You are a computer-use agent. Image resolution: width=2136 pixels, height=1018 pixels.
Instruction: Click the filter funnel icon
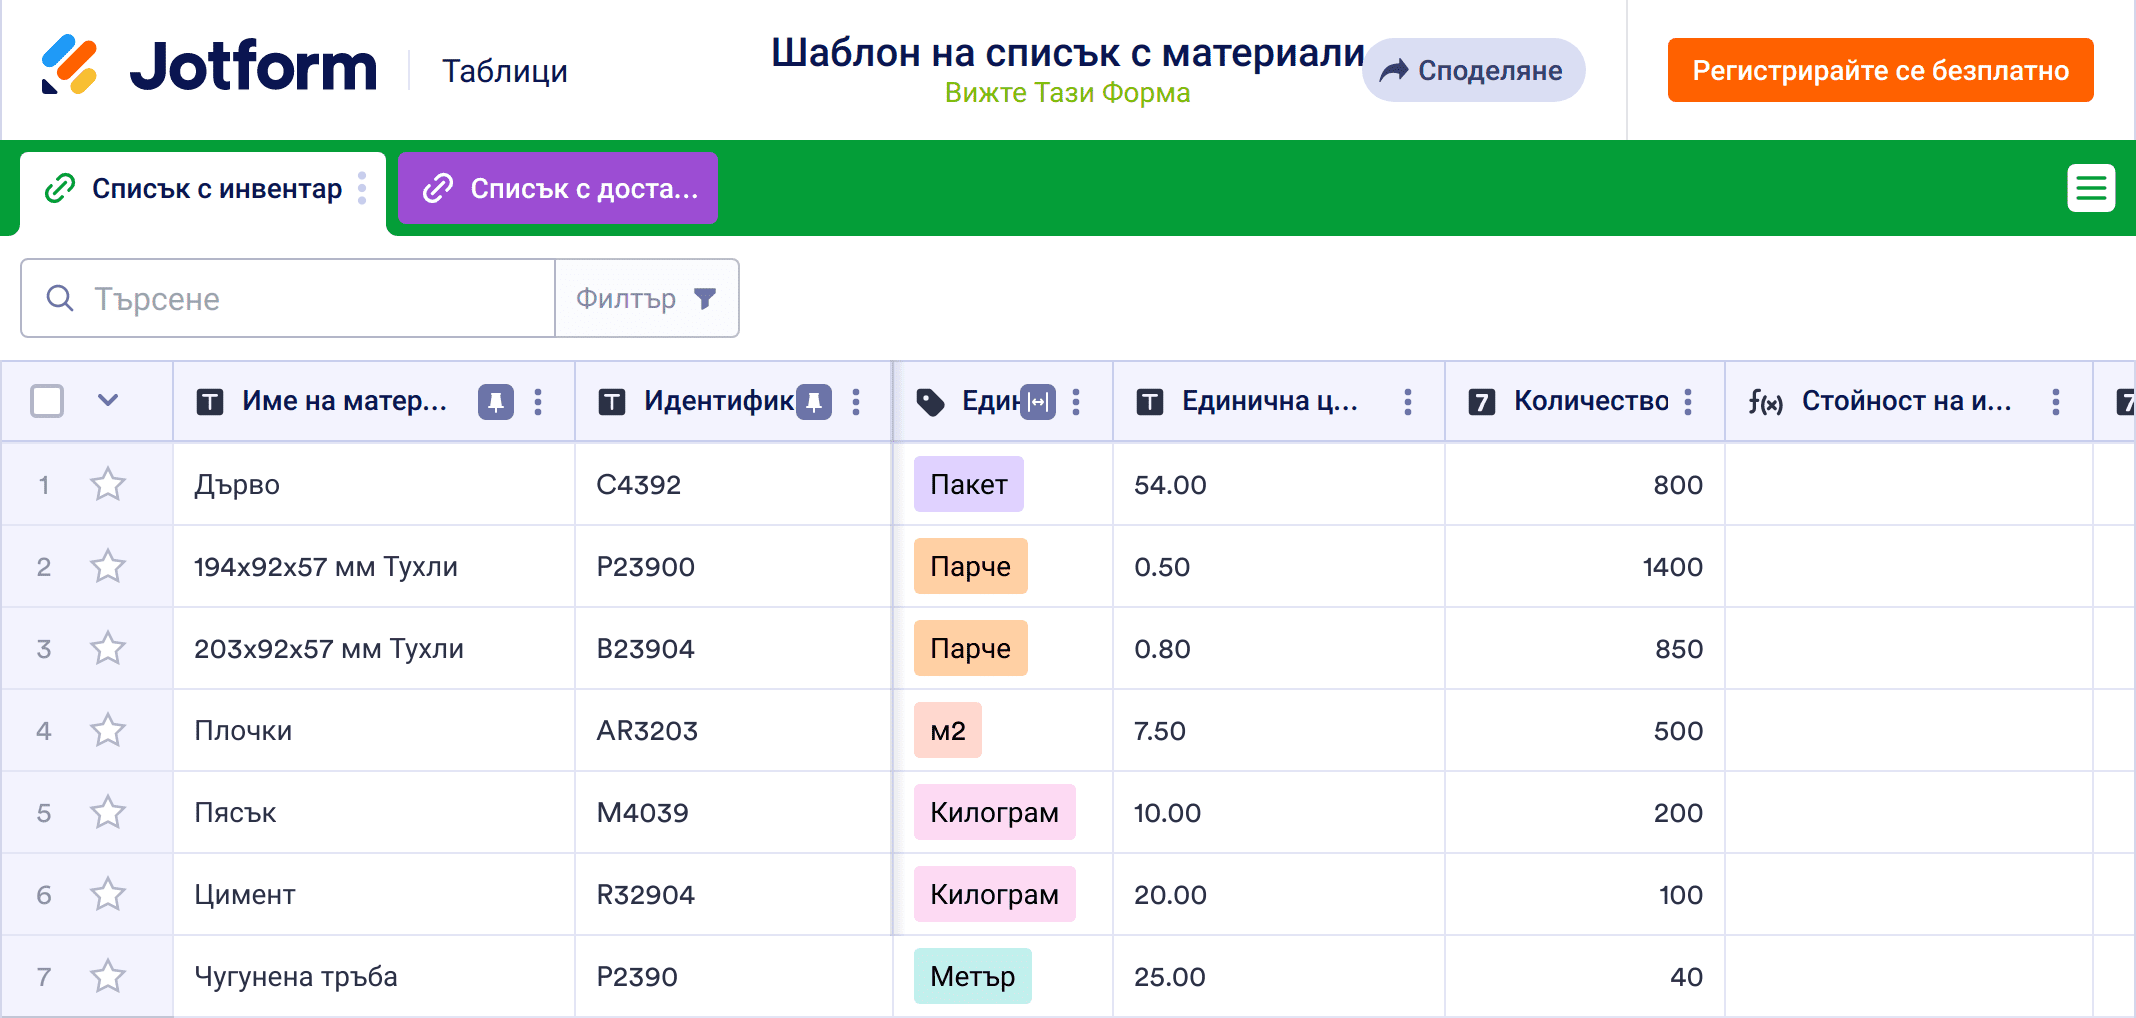point(705,299)
